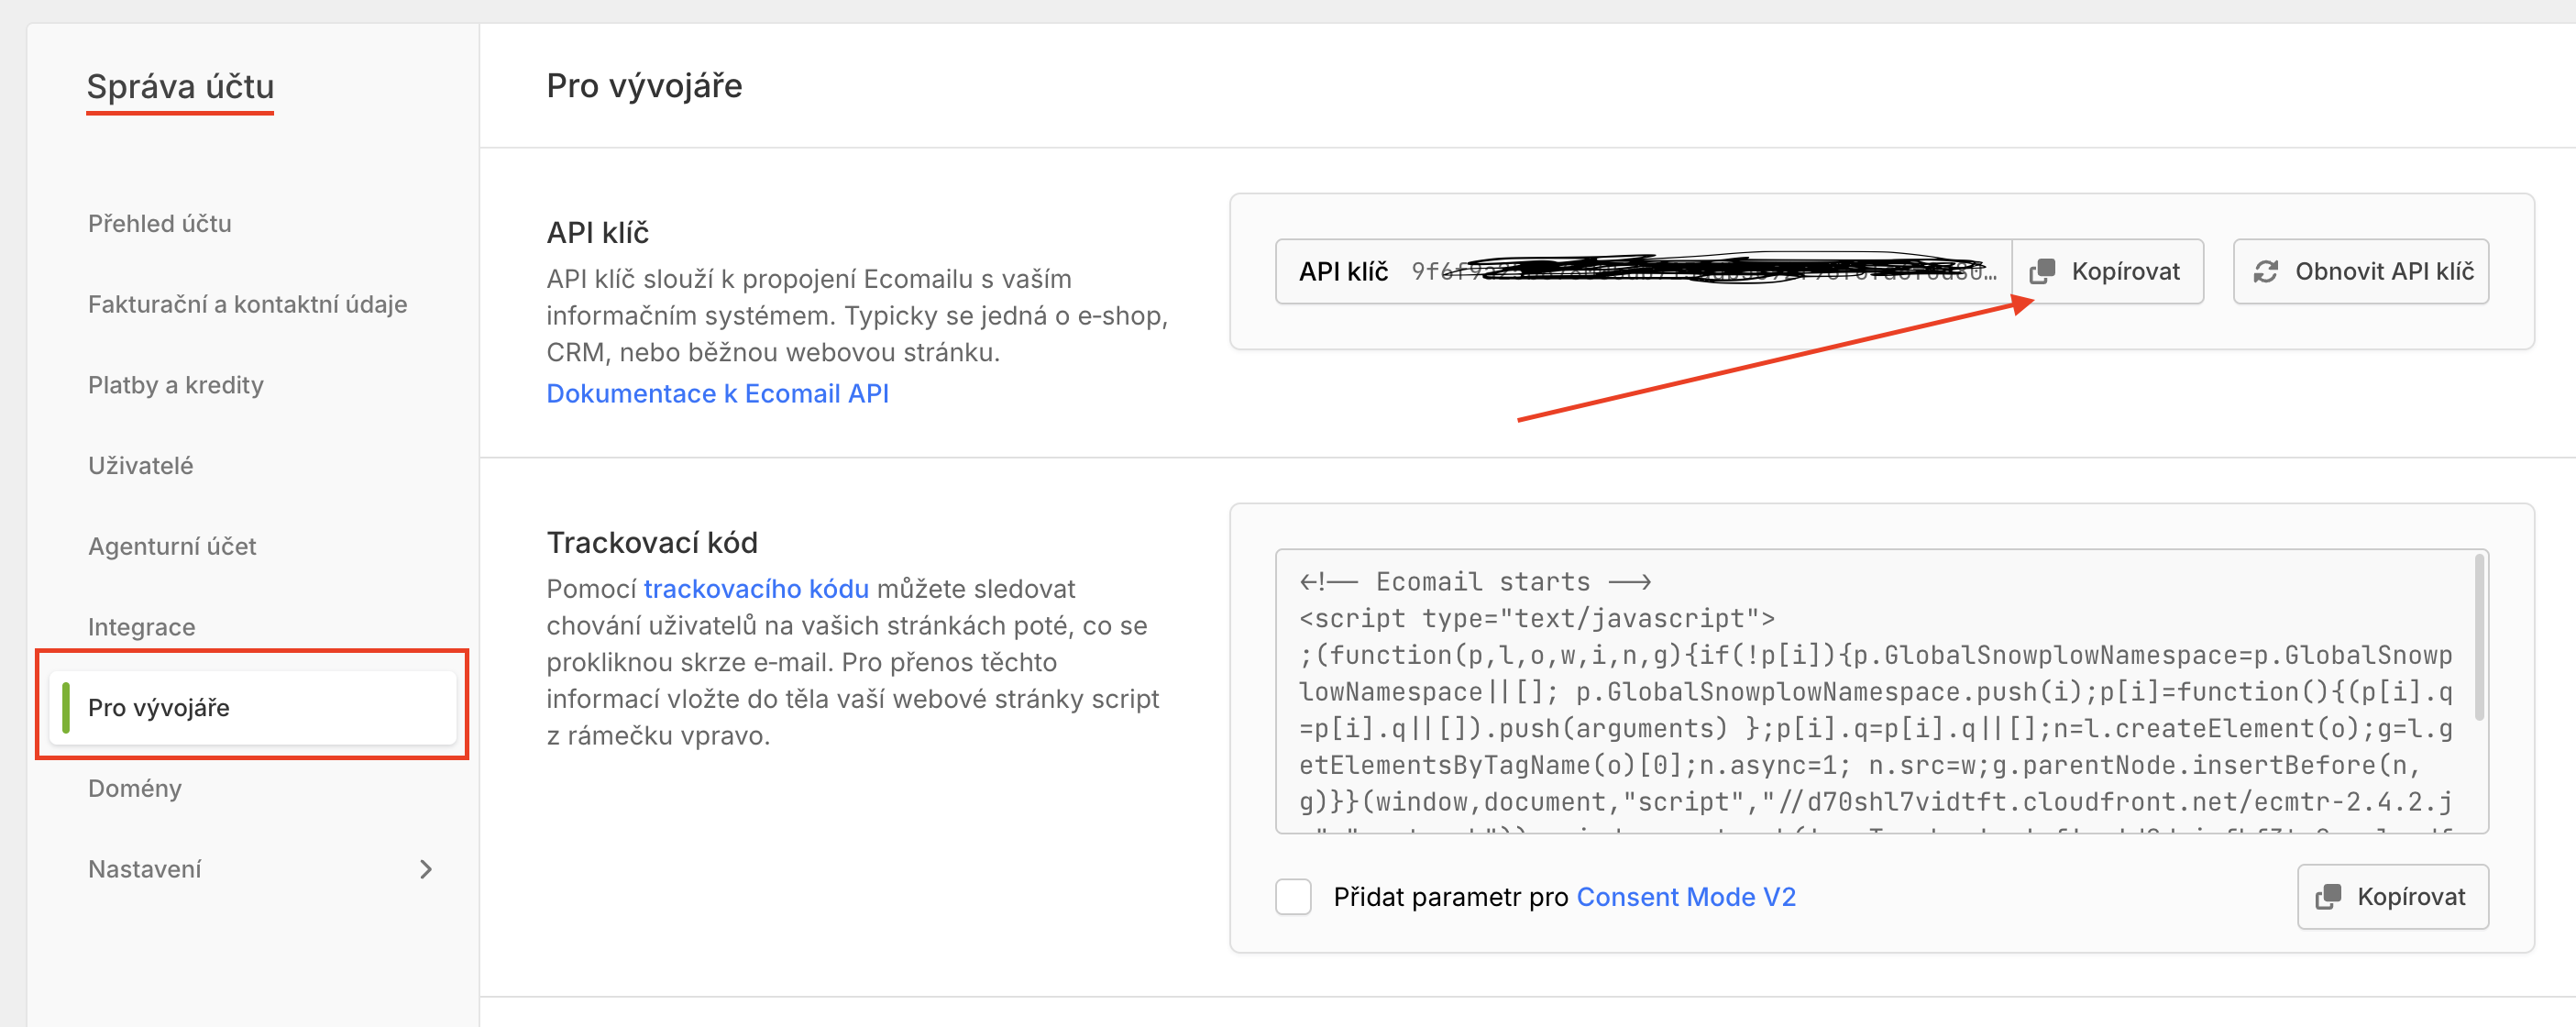
Task: Click the Trackovací kód section title
Action: [652, 543]
